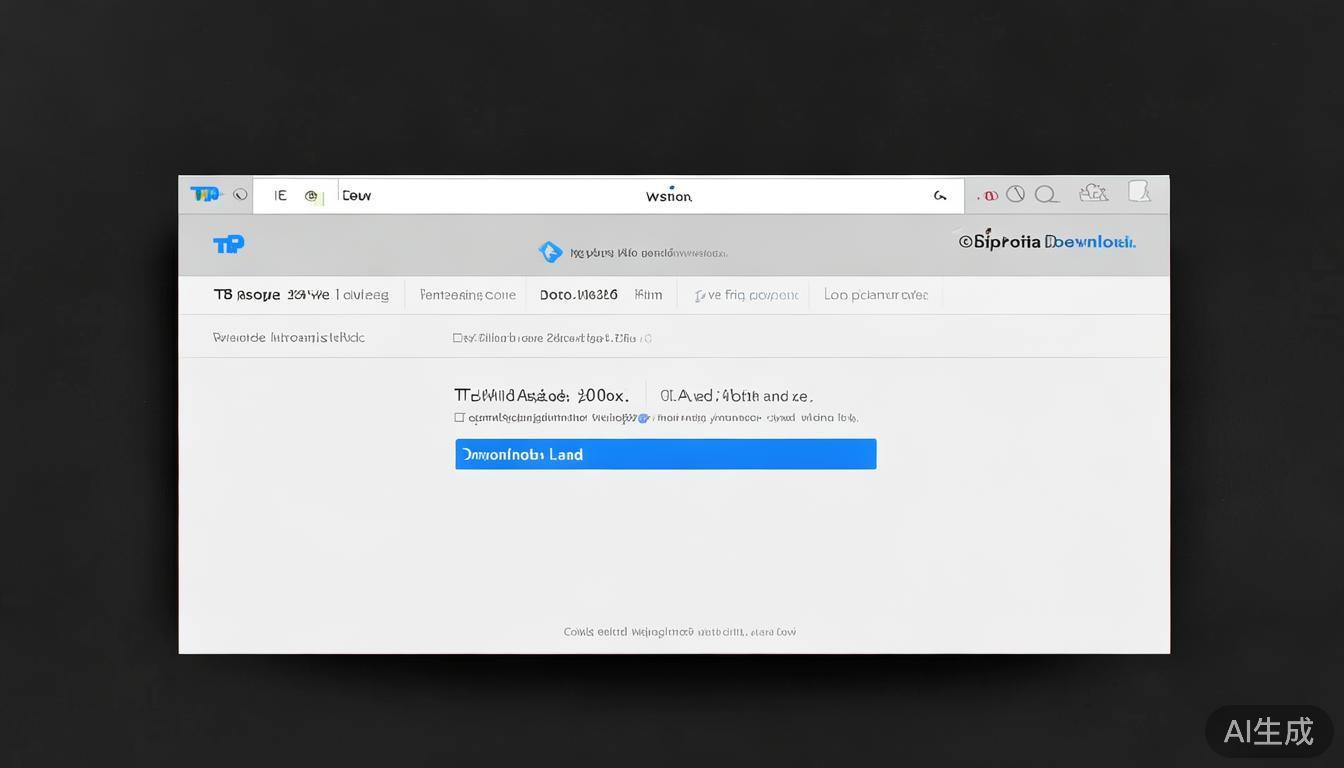Click the reload icon at address bar end
This screenshot has width=1344, height=768.
point(940,196)
